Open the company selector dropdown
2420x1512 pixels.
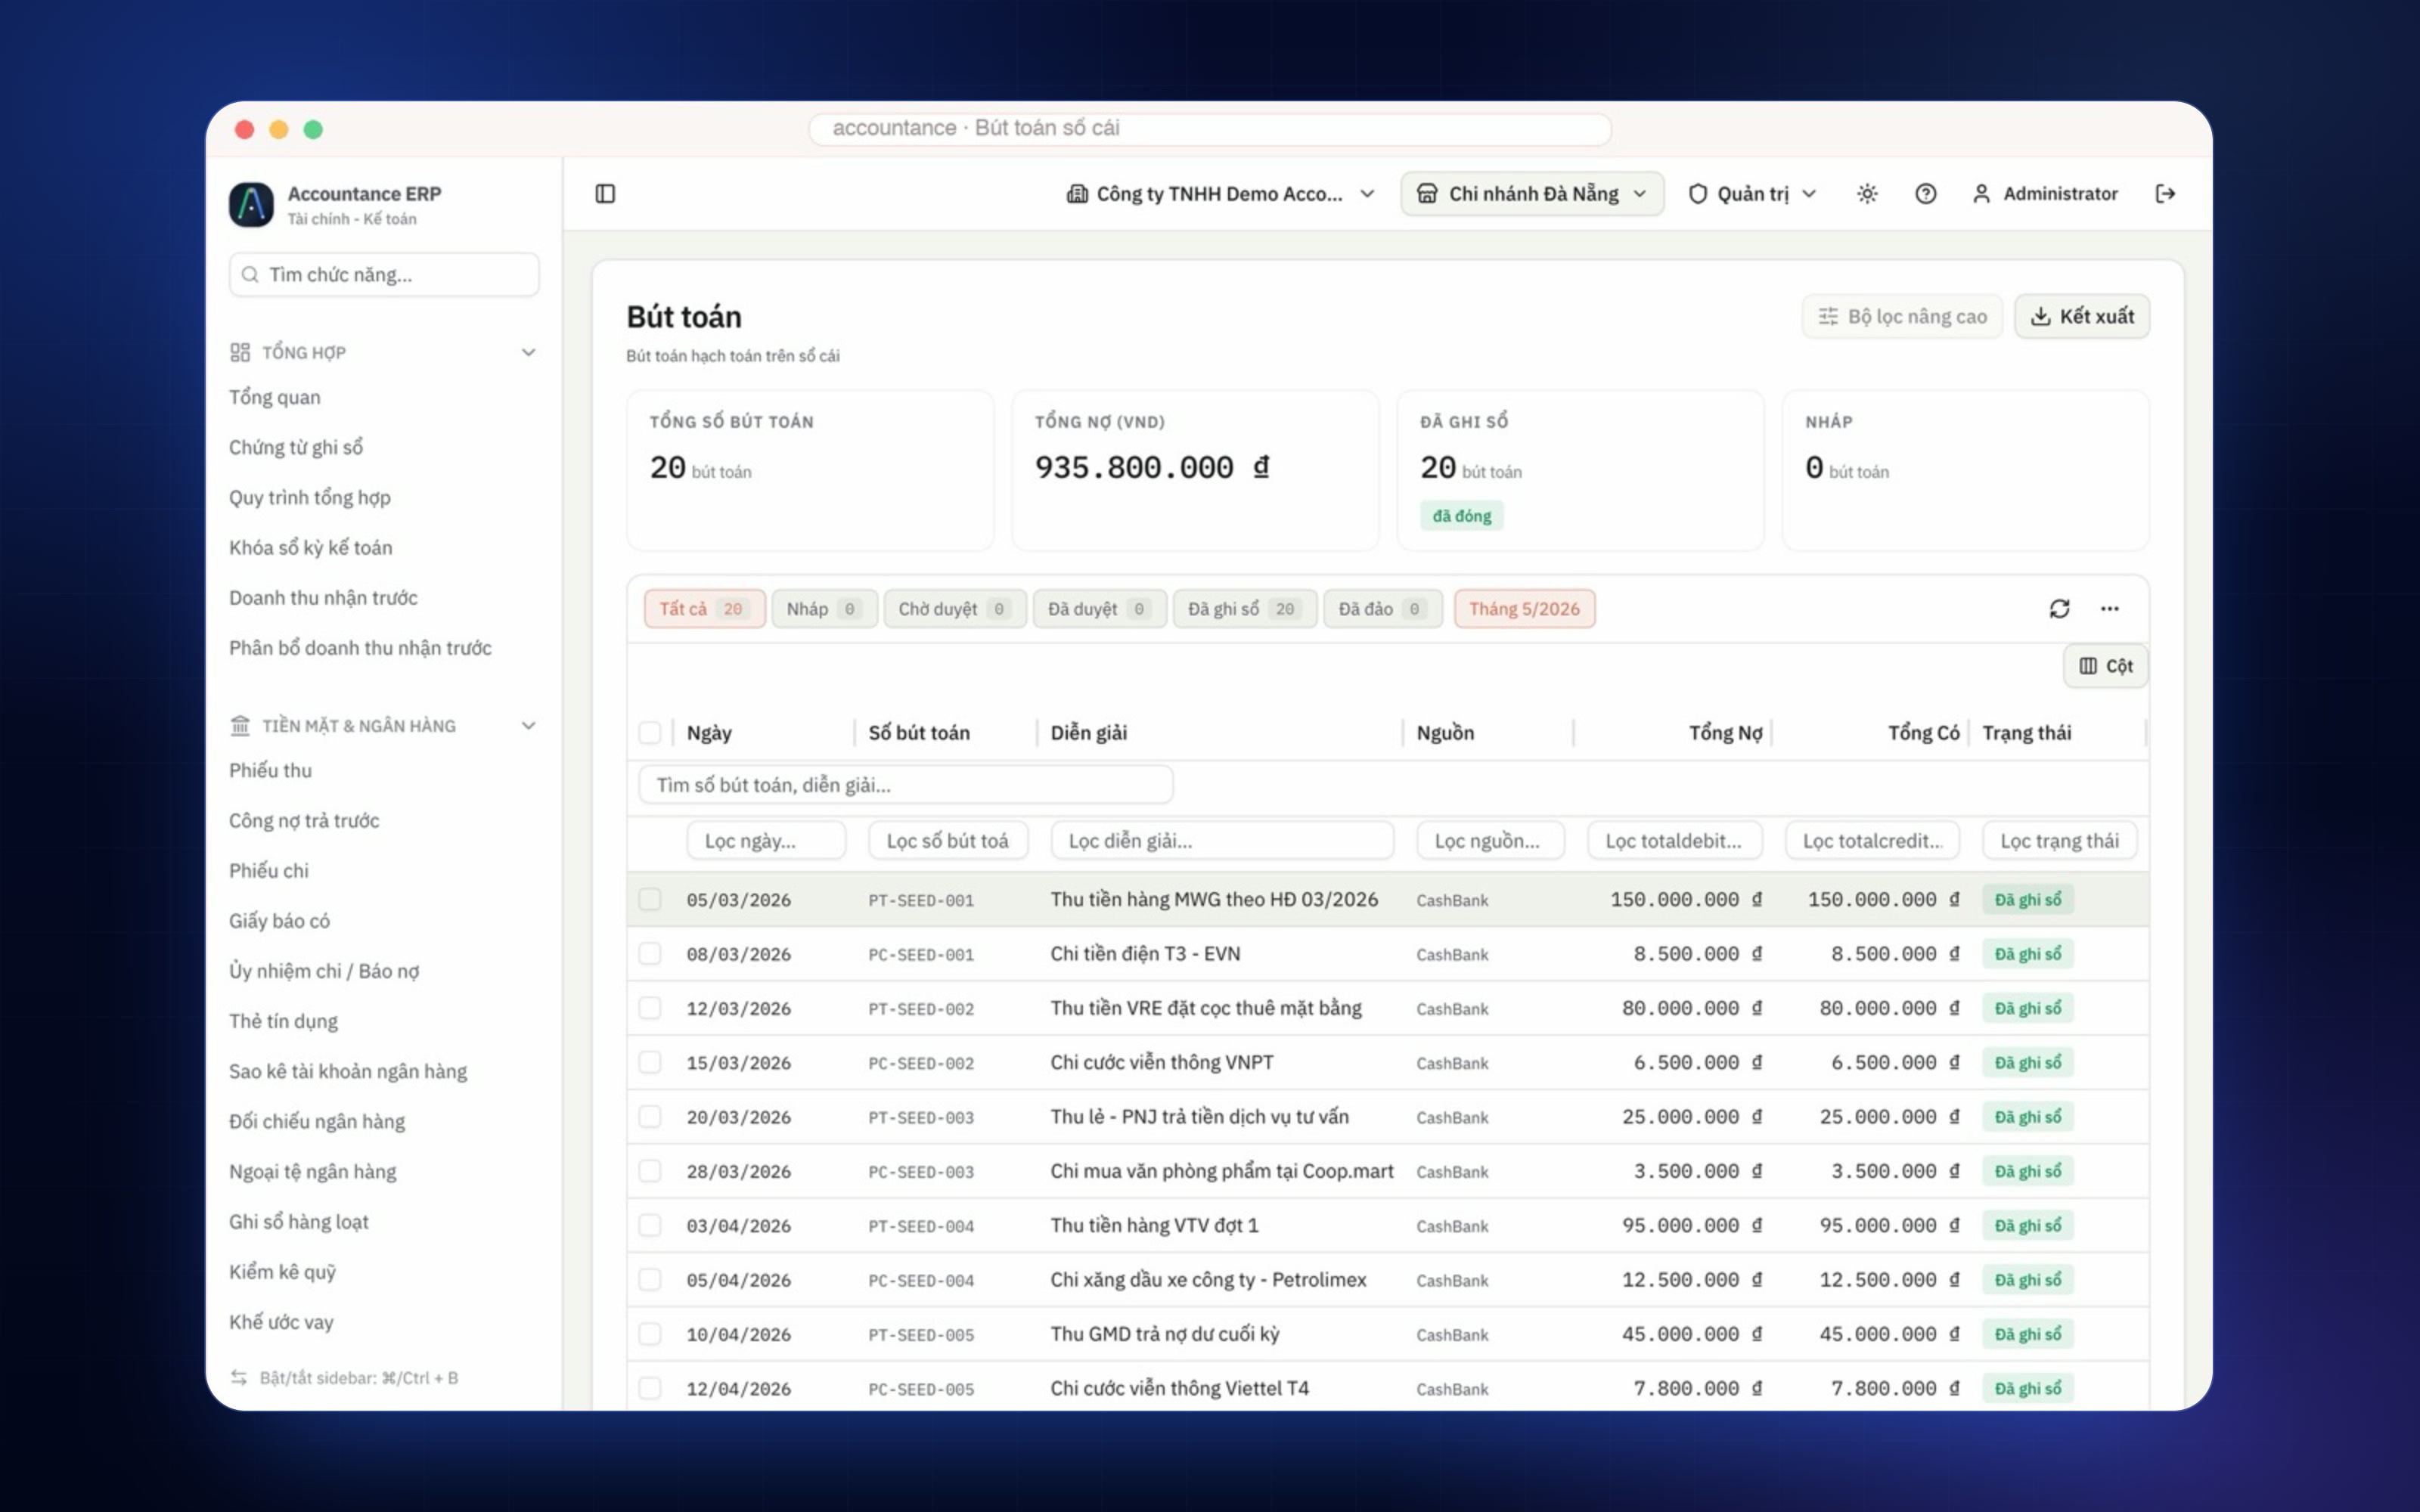coord(1221,193)
